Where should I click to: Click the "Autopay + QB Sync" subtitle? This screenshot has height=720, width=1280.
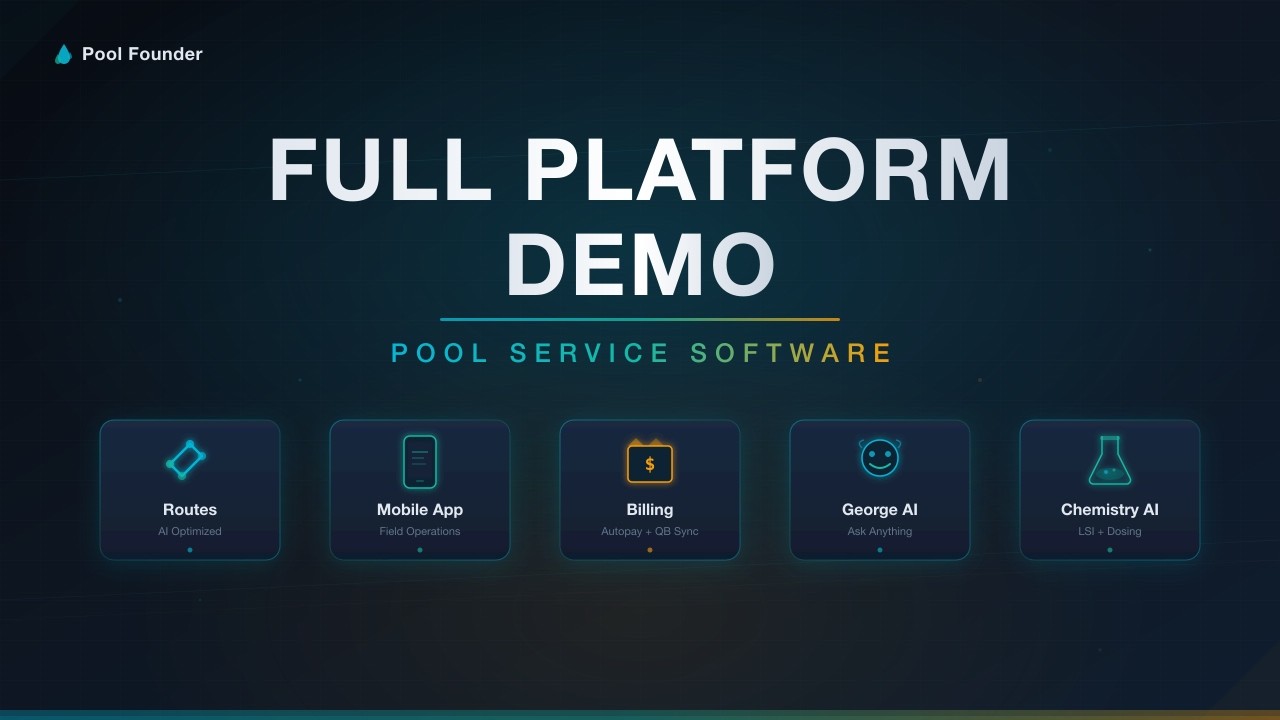click(x=650, y=531)
